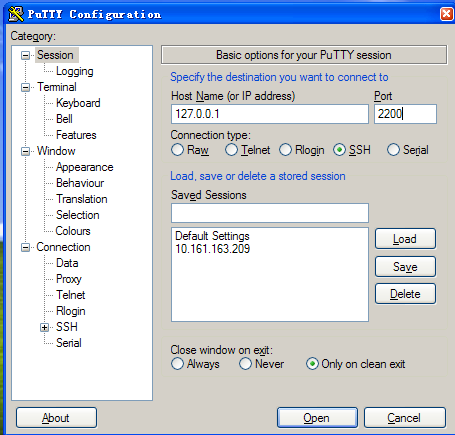This screenshot has width=455, height=435.
Task: Select the Serial connection radio button
Action: [x=393, y=150]
